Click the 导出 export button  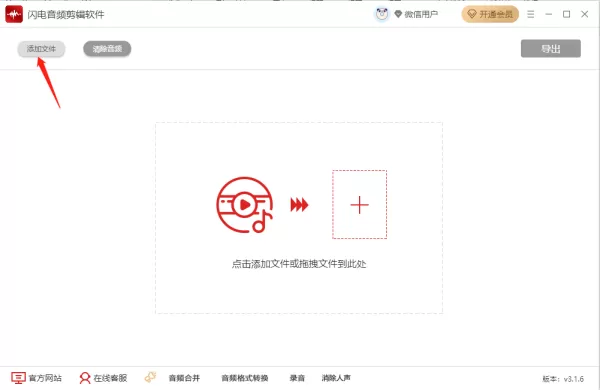point(551,49)
